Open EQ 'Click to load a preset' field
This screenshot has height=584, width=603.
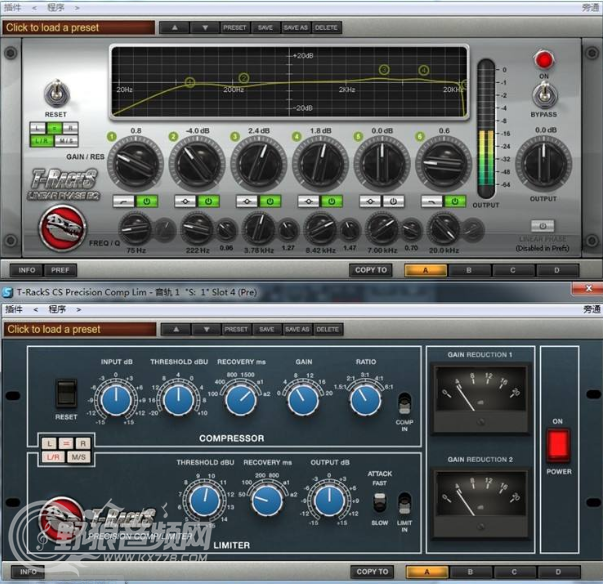pyautogui.click(x=79, y=28)
